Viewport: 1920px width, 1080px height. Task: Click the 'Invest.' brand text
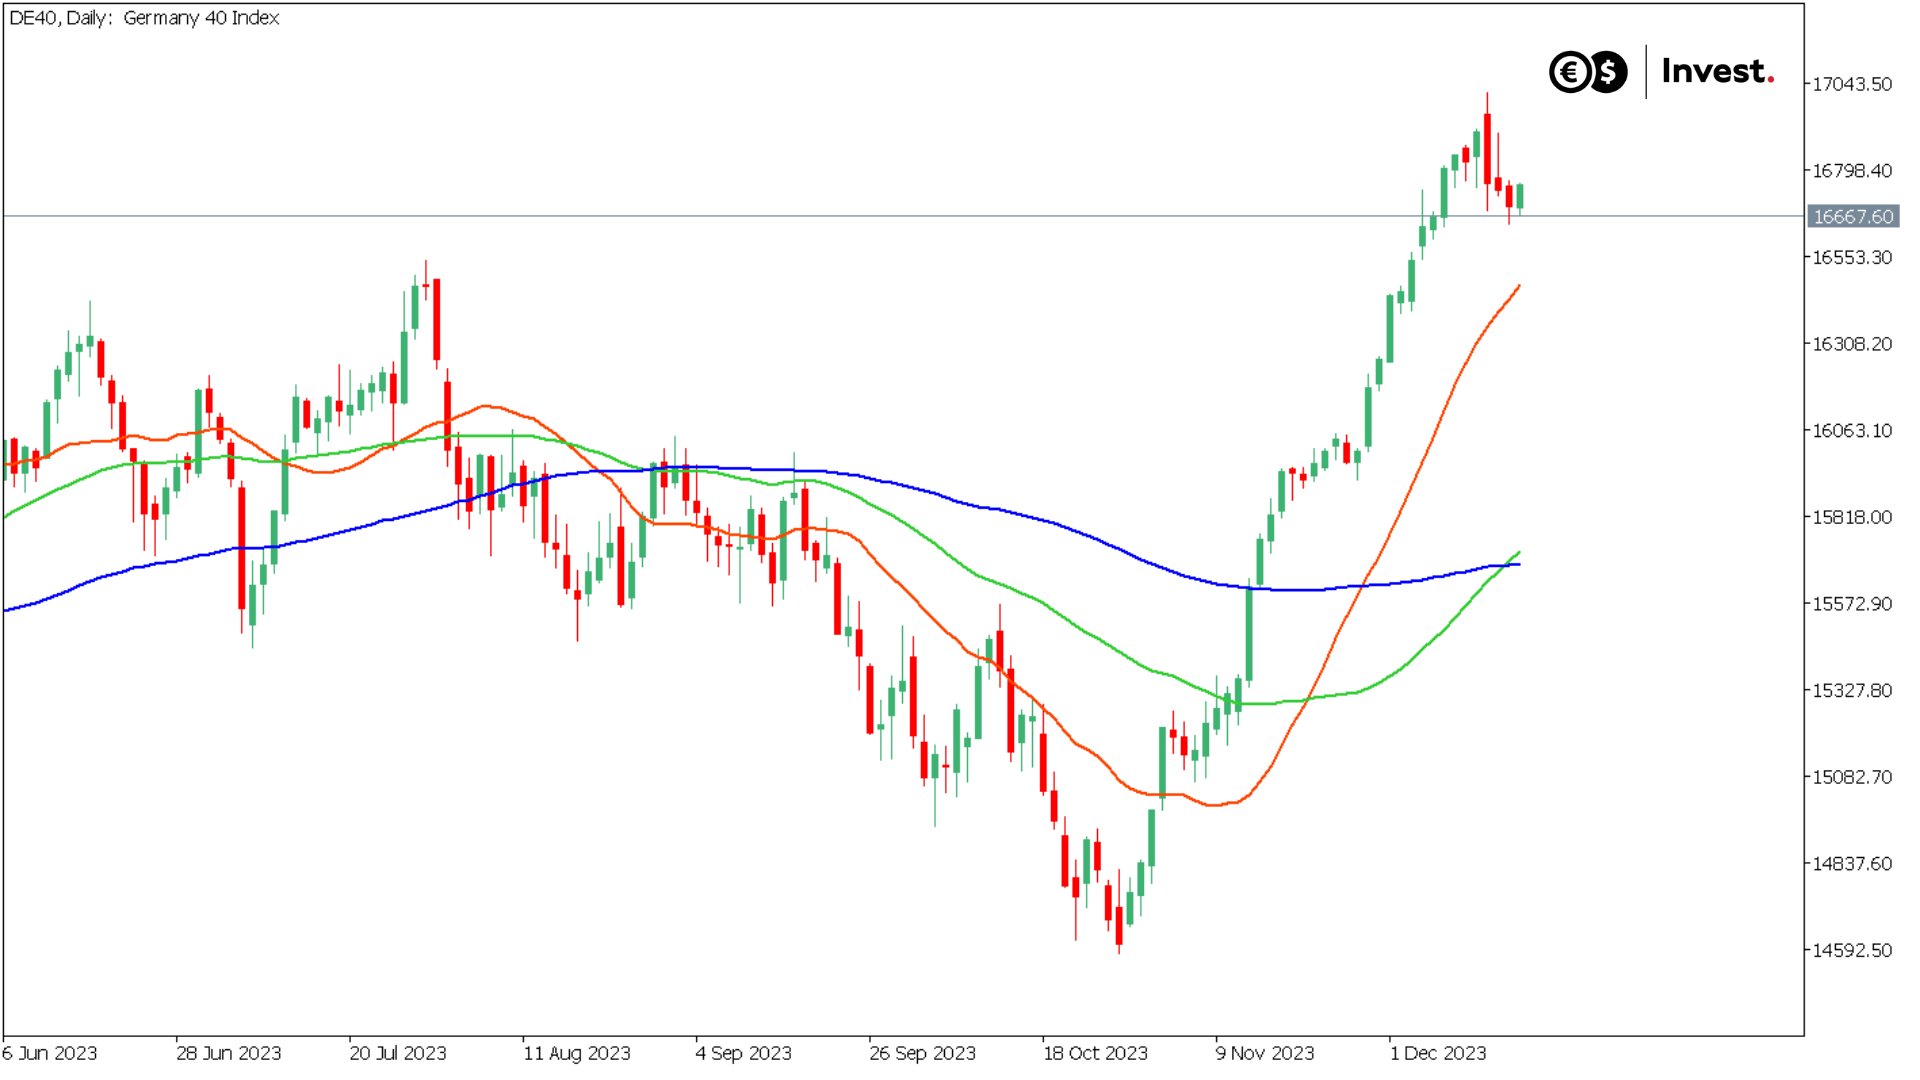pyautogui.click(x=1718, y=72)
